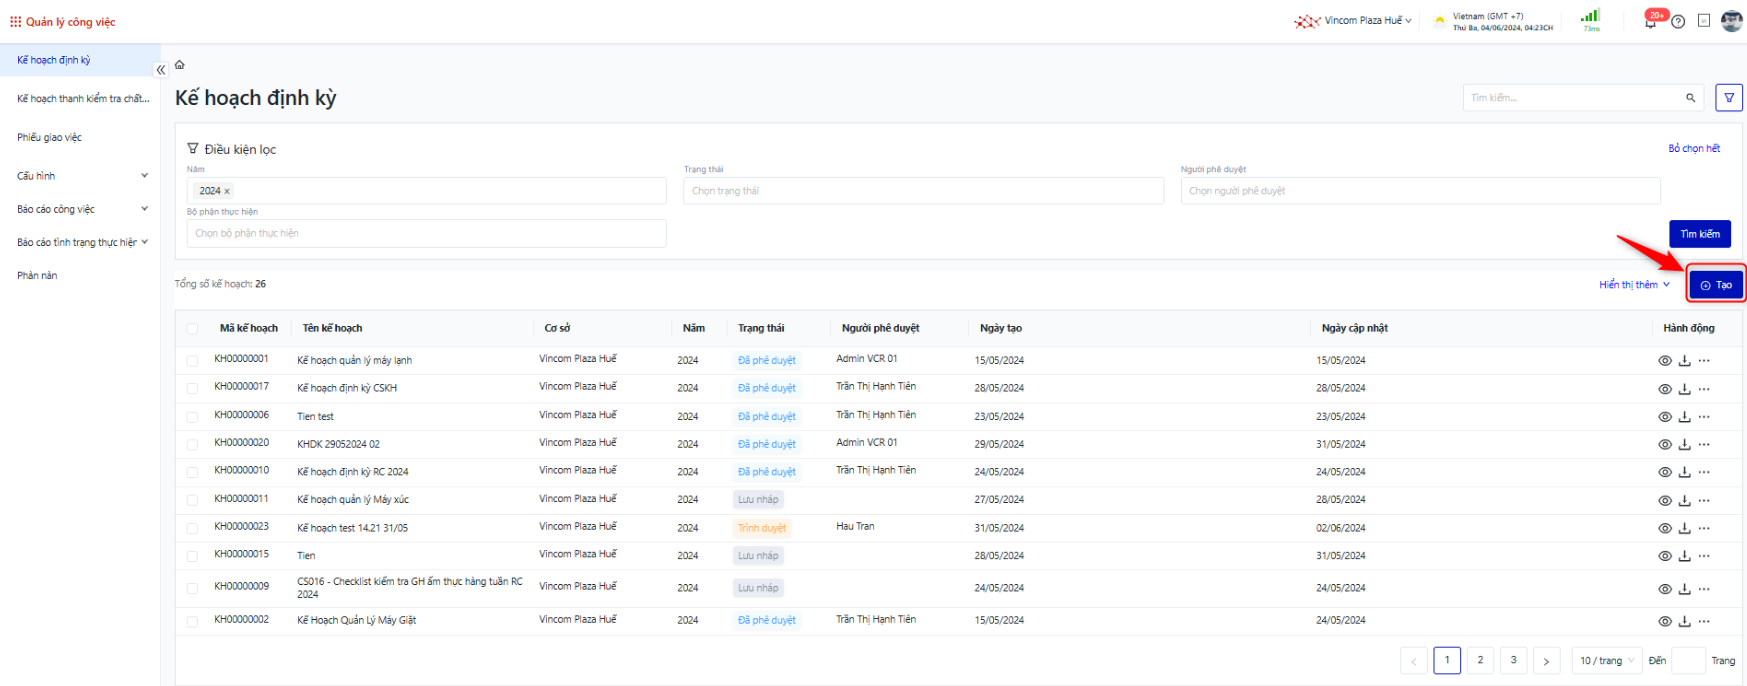
Task: Click the search magnifier icon
Action: (1690, 98)
